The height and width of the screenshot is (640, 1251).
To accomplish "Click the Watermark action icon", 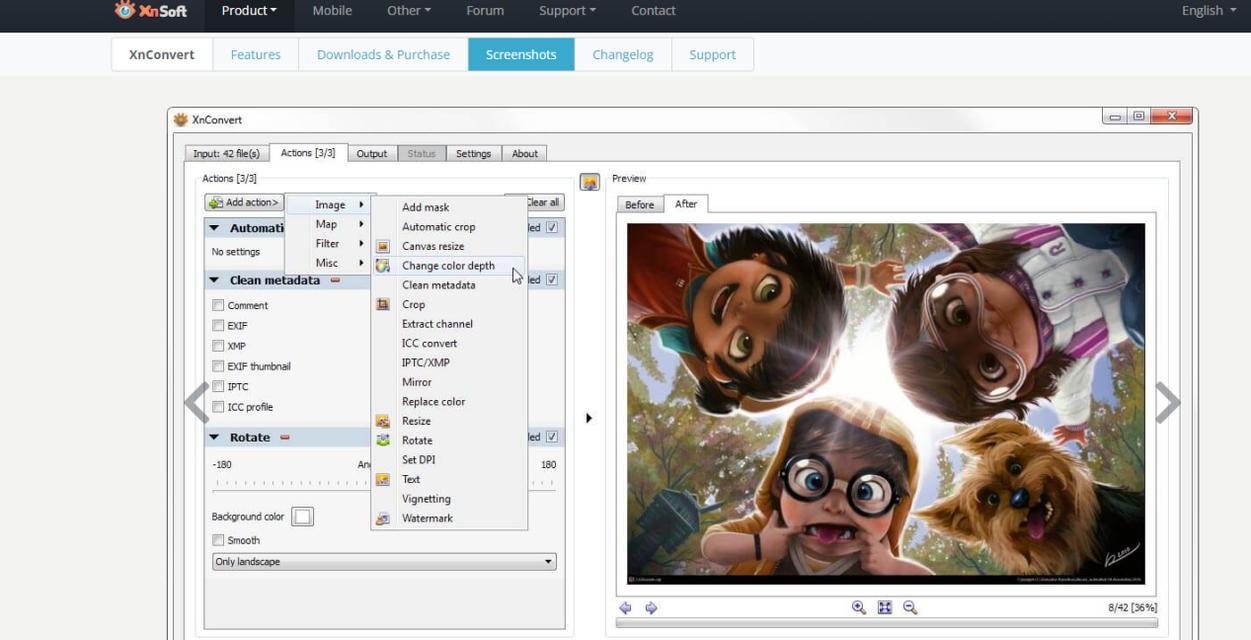I will coord(382,518).
